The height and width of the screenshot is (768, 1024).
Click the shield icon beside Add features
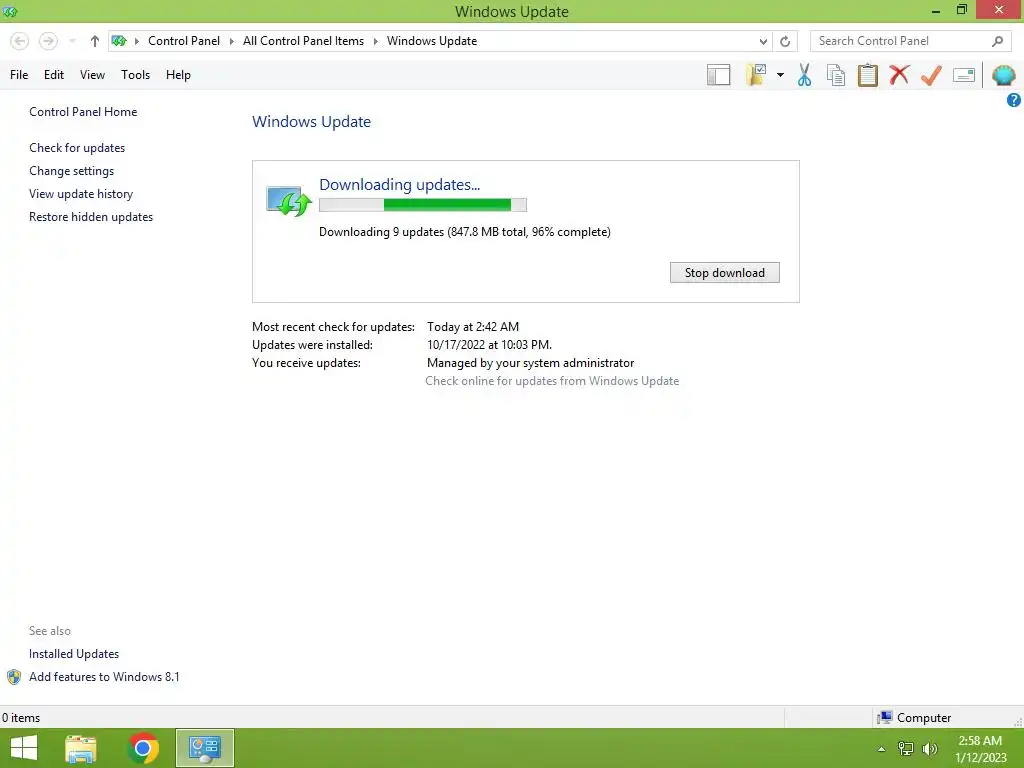coord(14,677)
